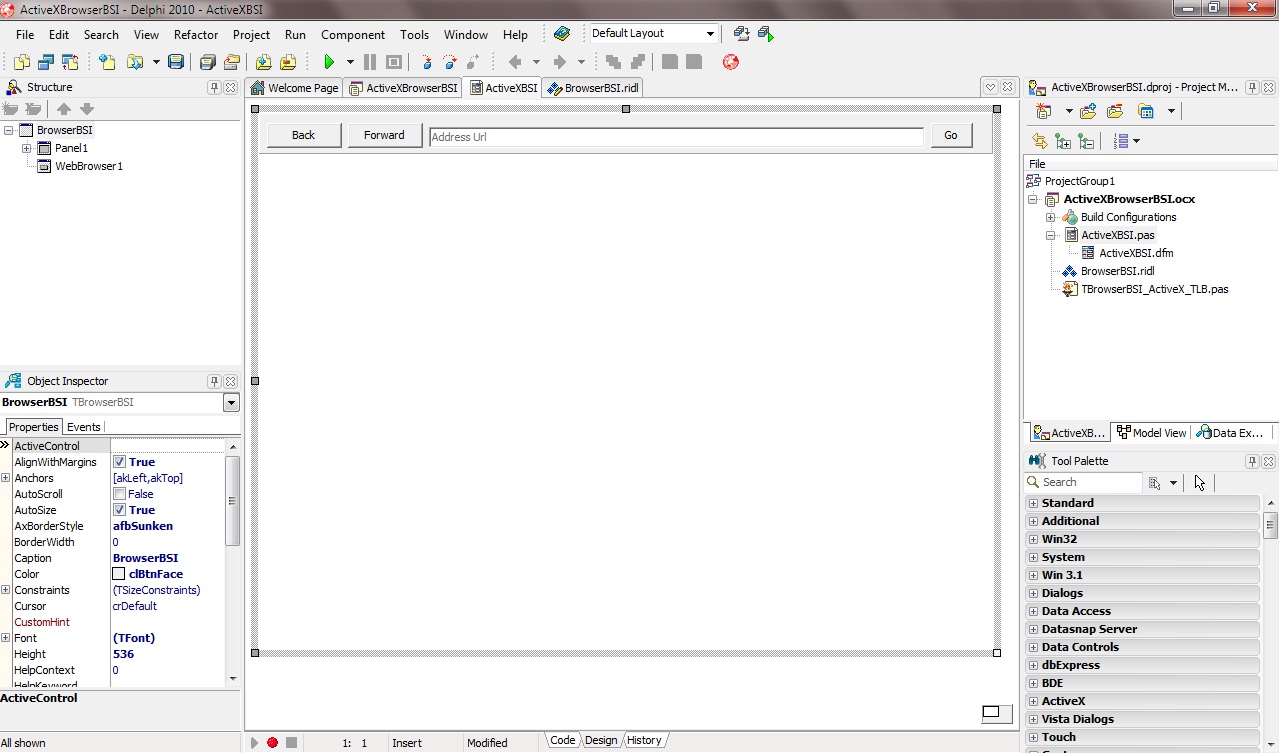Image resolution: width=1279 pixels, height=753 pixels.
Task: Click the New Items toolbar icon
Action: pyautogui.click(x=107, y=62)
